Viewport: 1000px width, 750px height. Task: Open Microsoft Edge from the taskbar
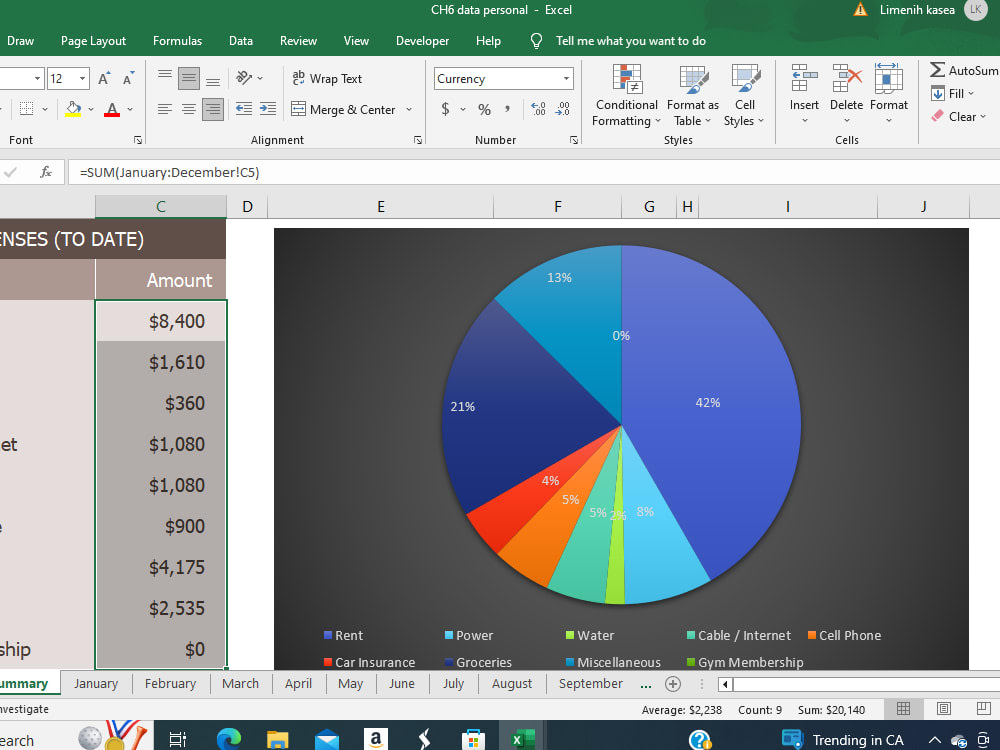228,739
